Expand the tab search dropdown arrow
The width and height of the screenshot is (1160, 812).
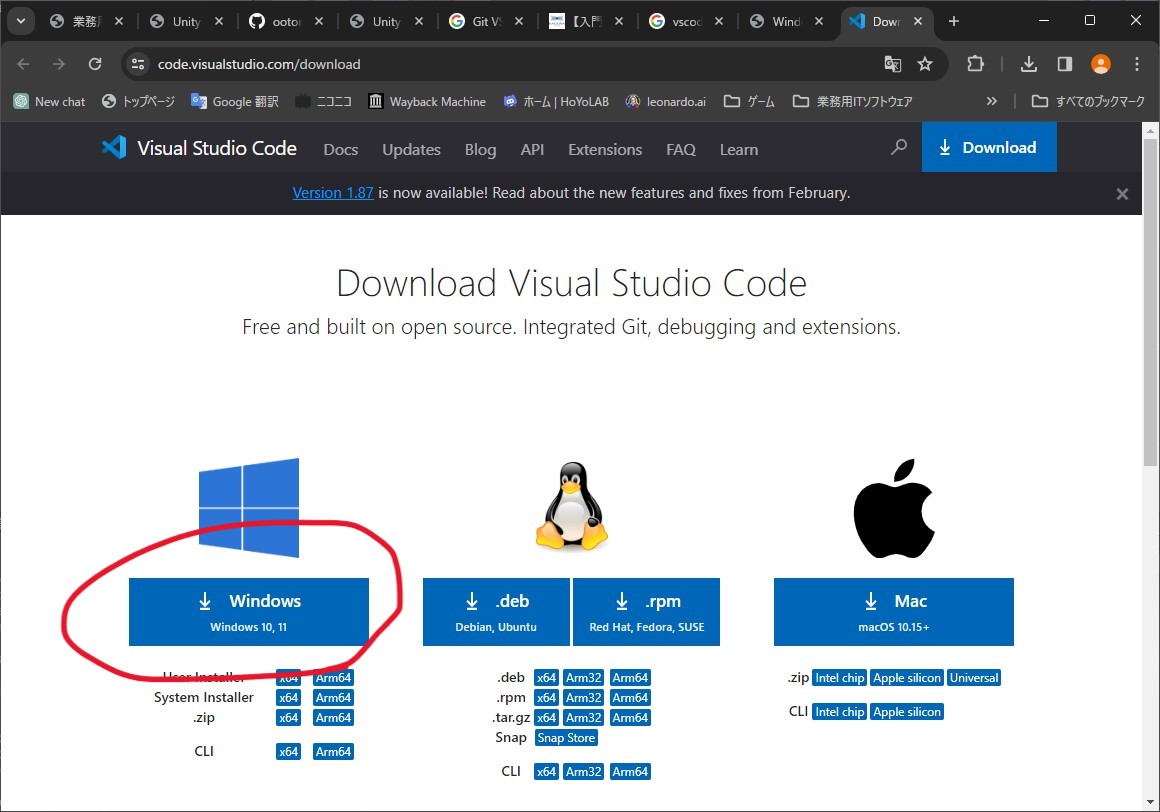click(x=21, y=21)
